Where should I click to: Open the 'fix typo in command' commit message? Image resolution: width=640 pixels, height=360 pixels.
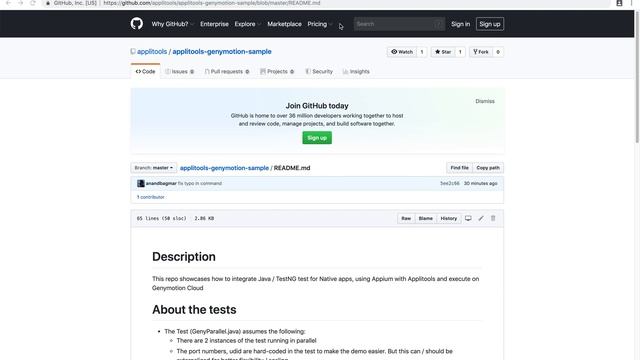[x=200, y=183]
